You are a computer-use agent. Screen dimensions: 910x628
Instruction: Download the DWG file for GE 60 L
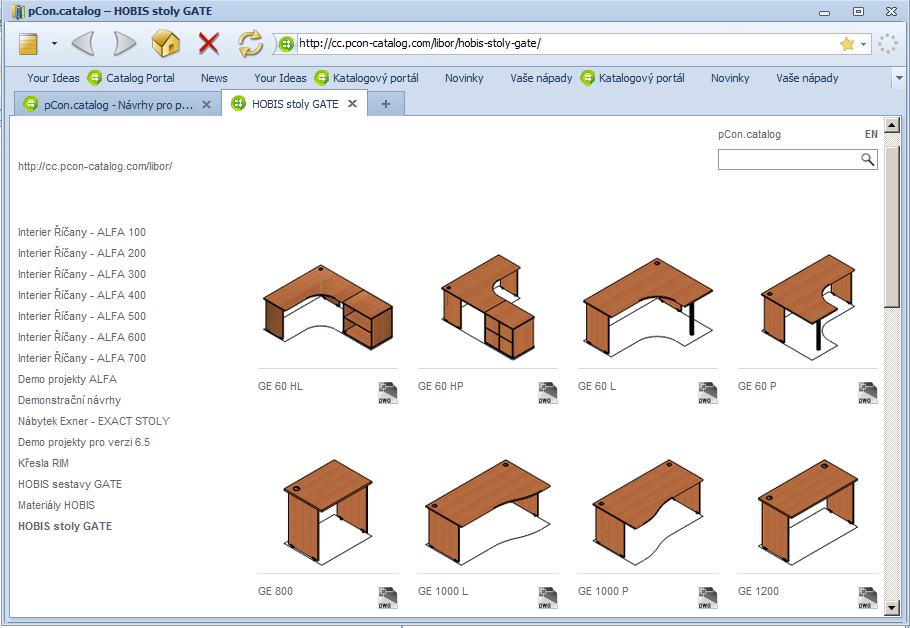click(708, 393)
